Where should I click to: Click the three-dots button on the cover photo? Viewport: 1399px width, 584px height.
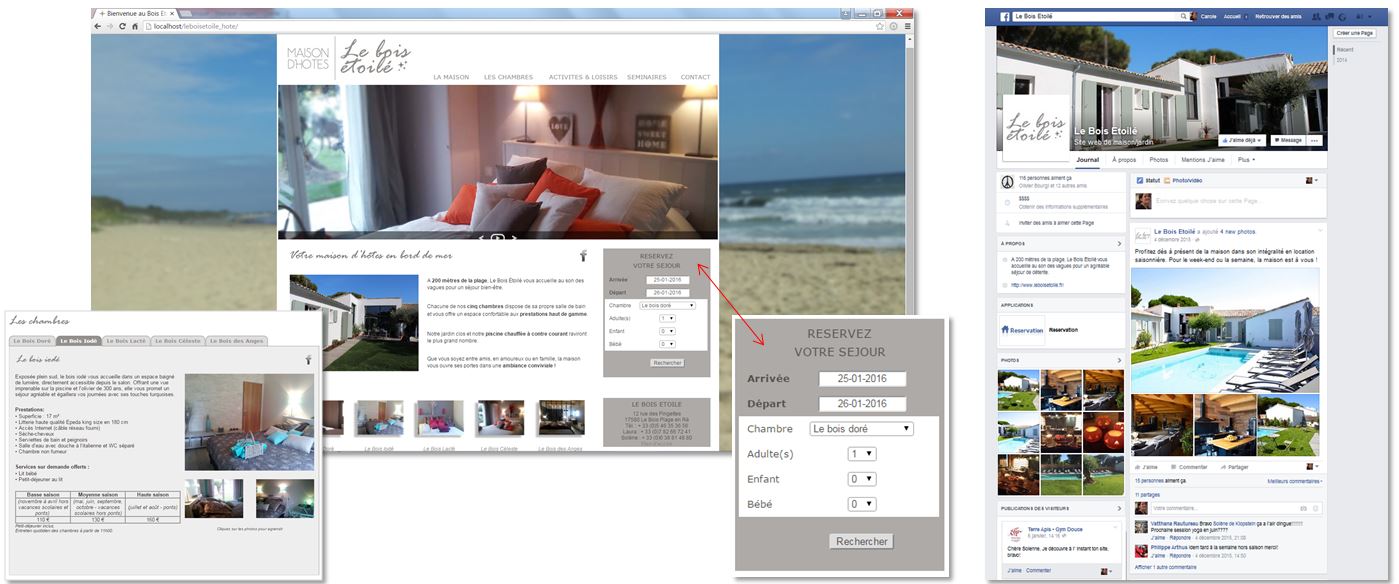click(x=1316, y=140)
